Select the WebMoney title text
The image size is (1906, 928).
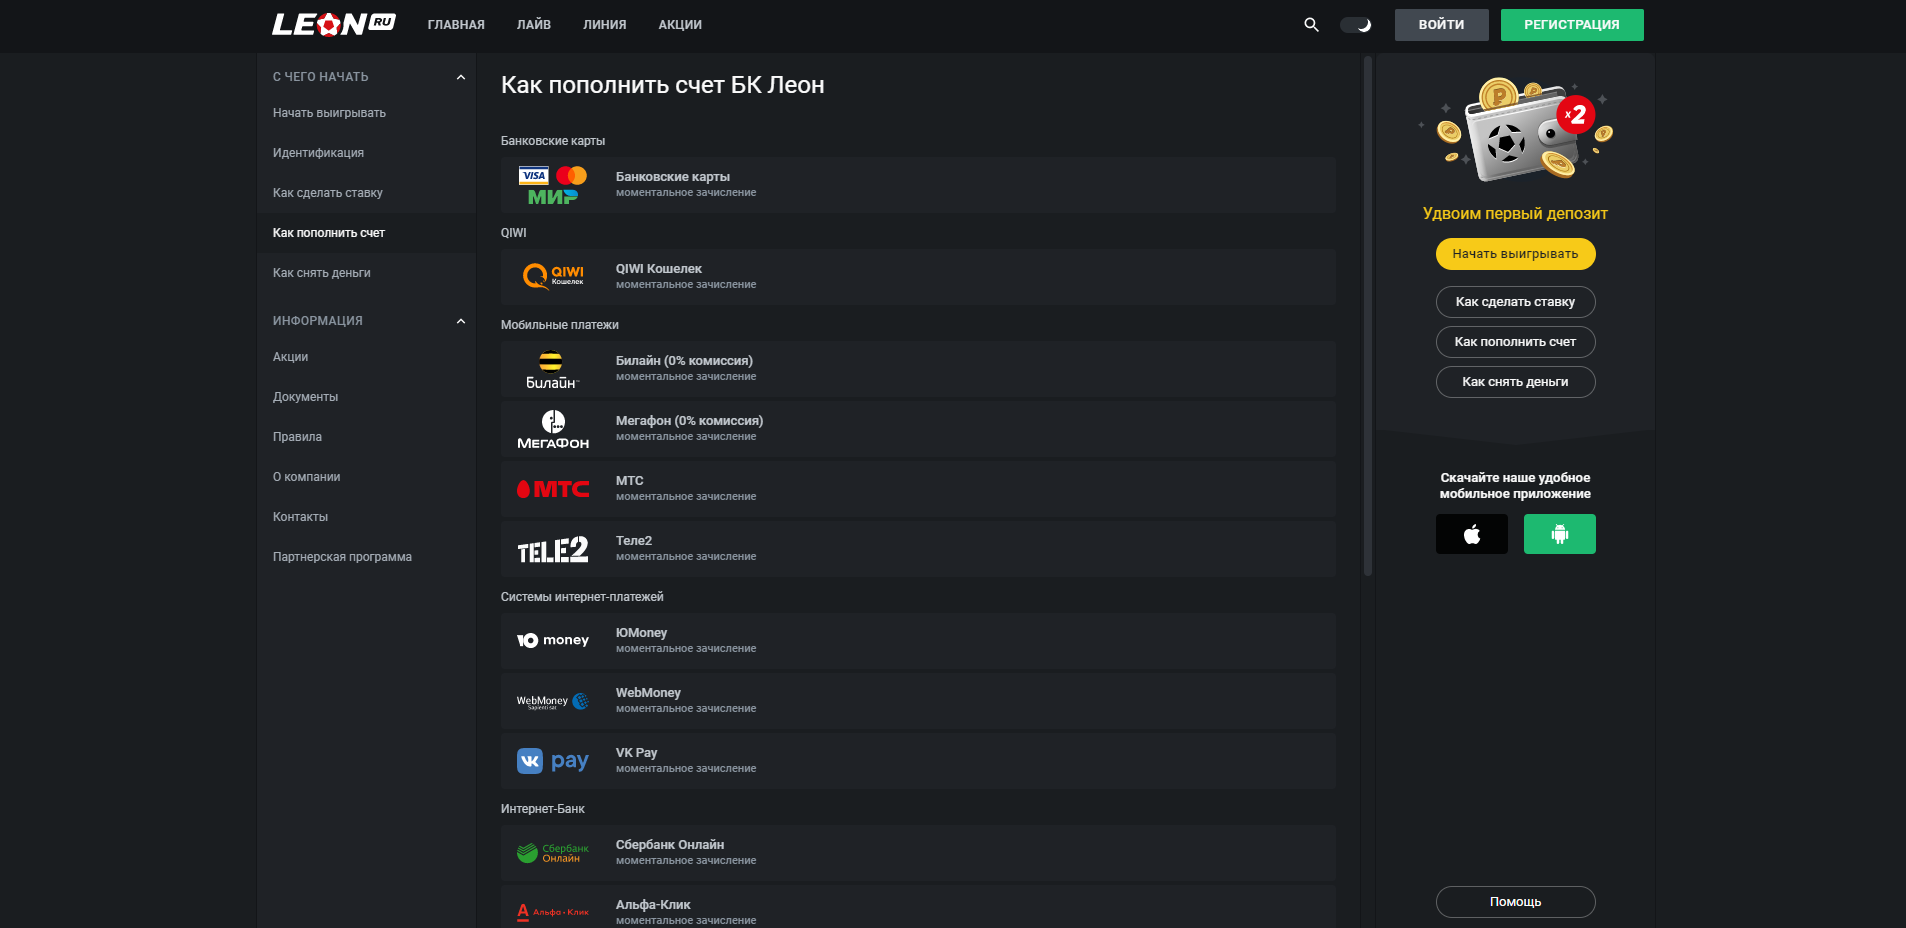[648, 693]
